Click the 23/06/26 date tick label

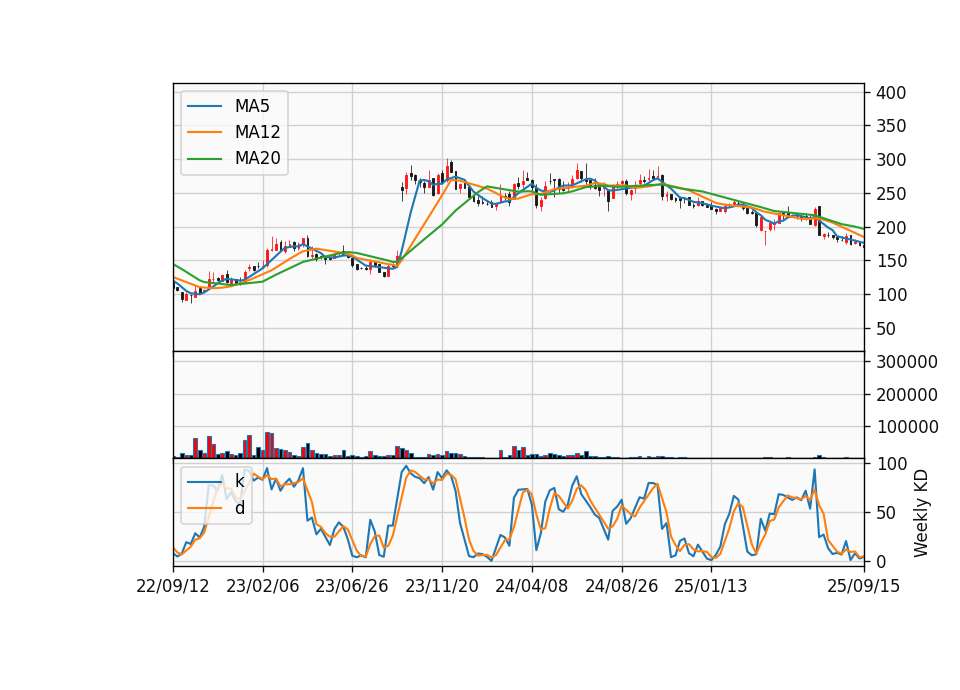pos(352,586)
